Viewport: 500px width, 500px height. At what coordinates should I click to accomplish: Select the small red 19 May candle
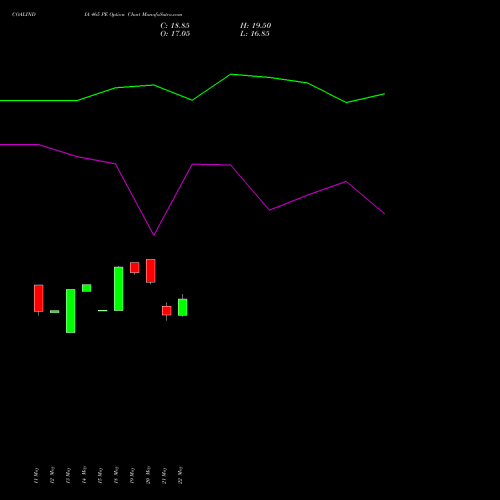coord(135,268)
